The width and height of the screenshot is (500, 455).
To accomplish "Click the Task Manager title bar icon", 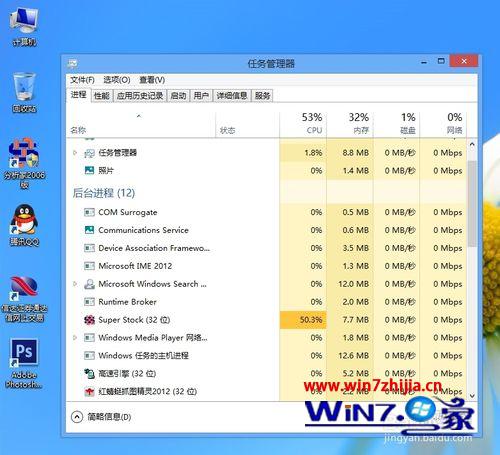I will coord(72,63).
